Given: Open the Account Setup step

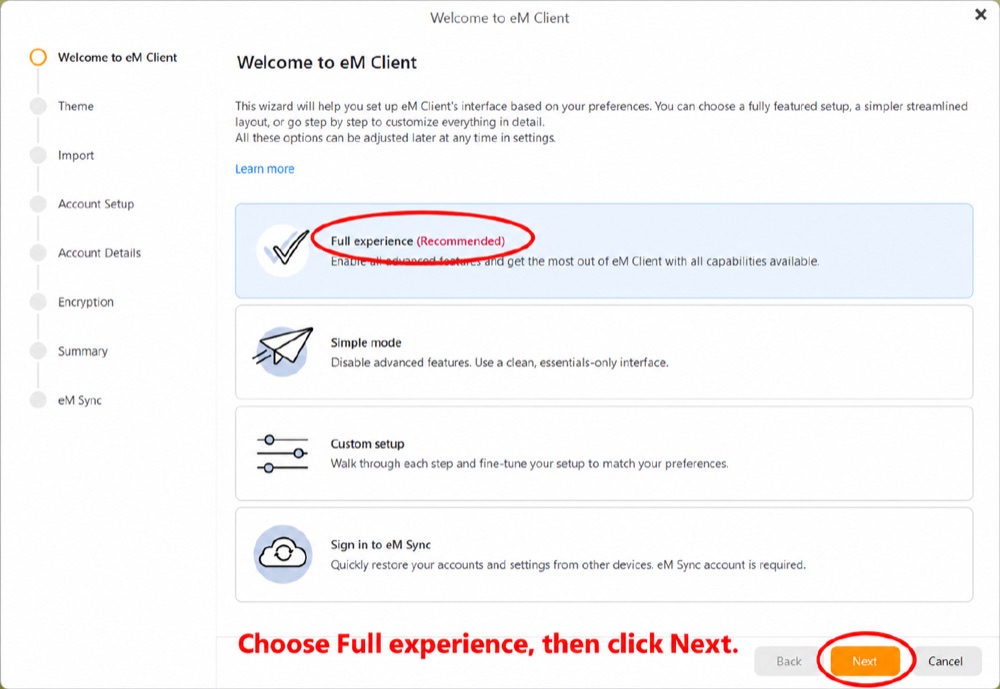Looking at the screenshot, I should pos(96,204).
